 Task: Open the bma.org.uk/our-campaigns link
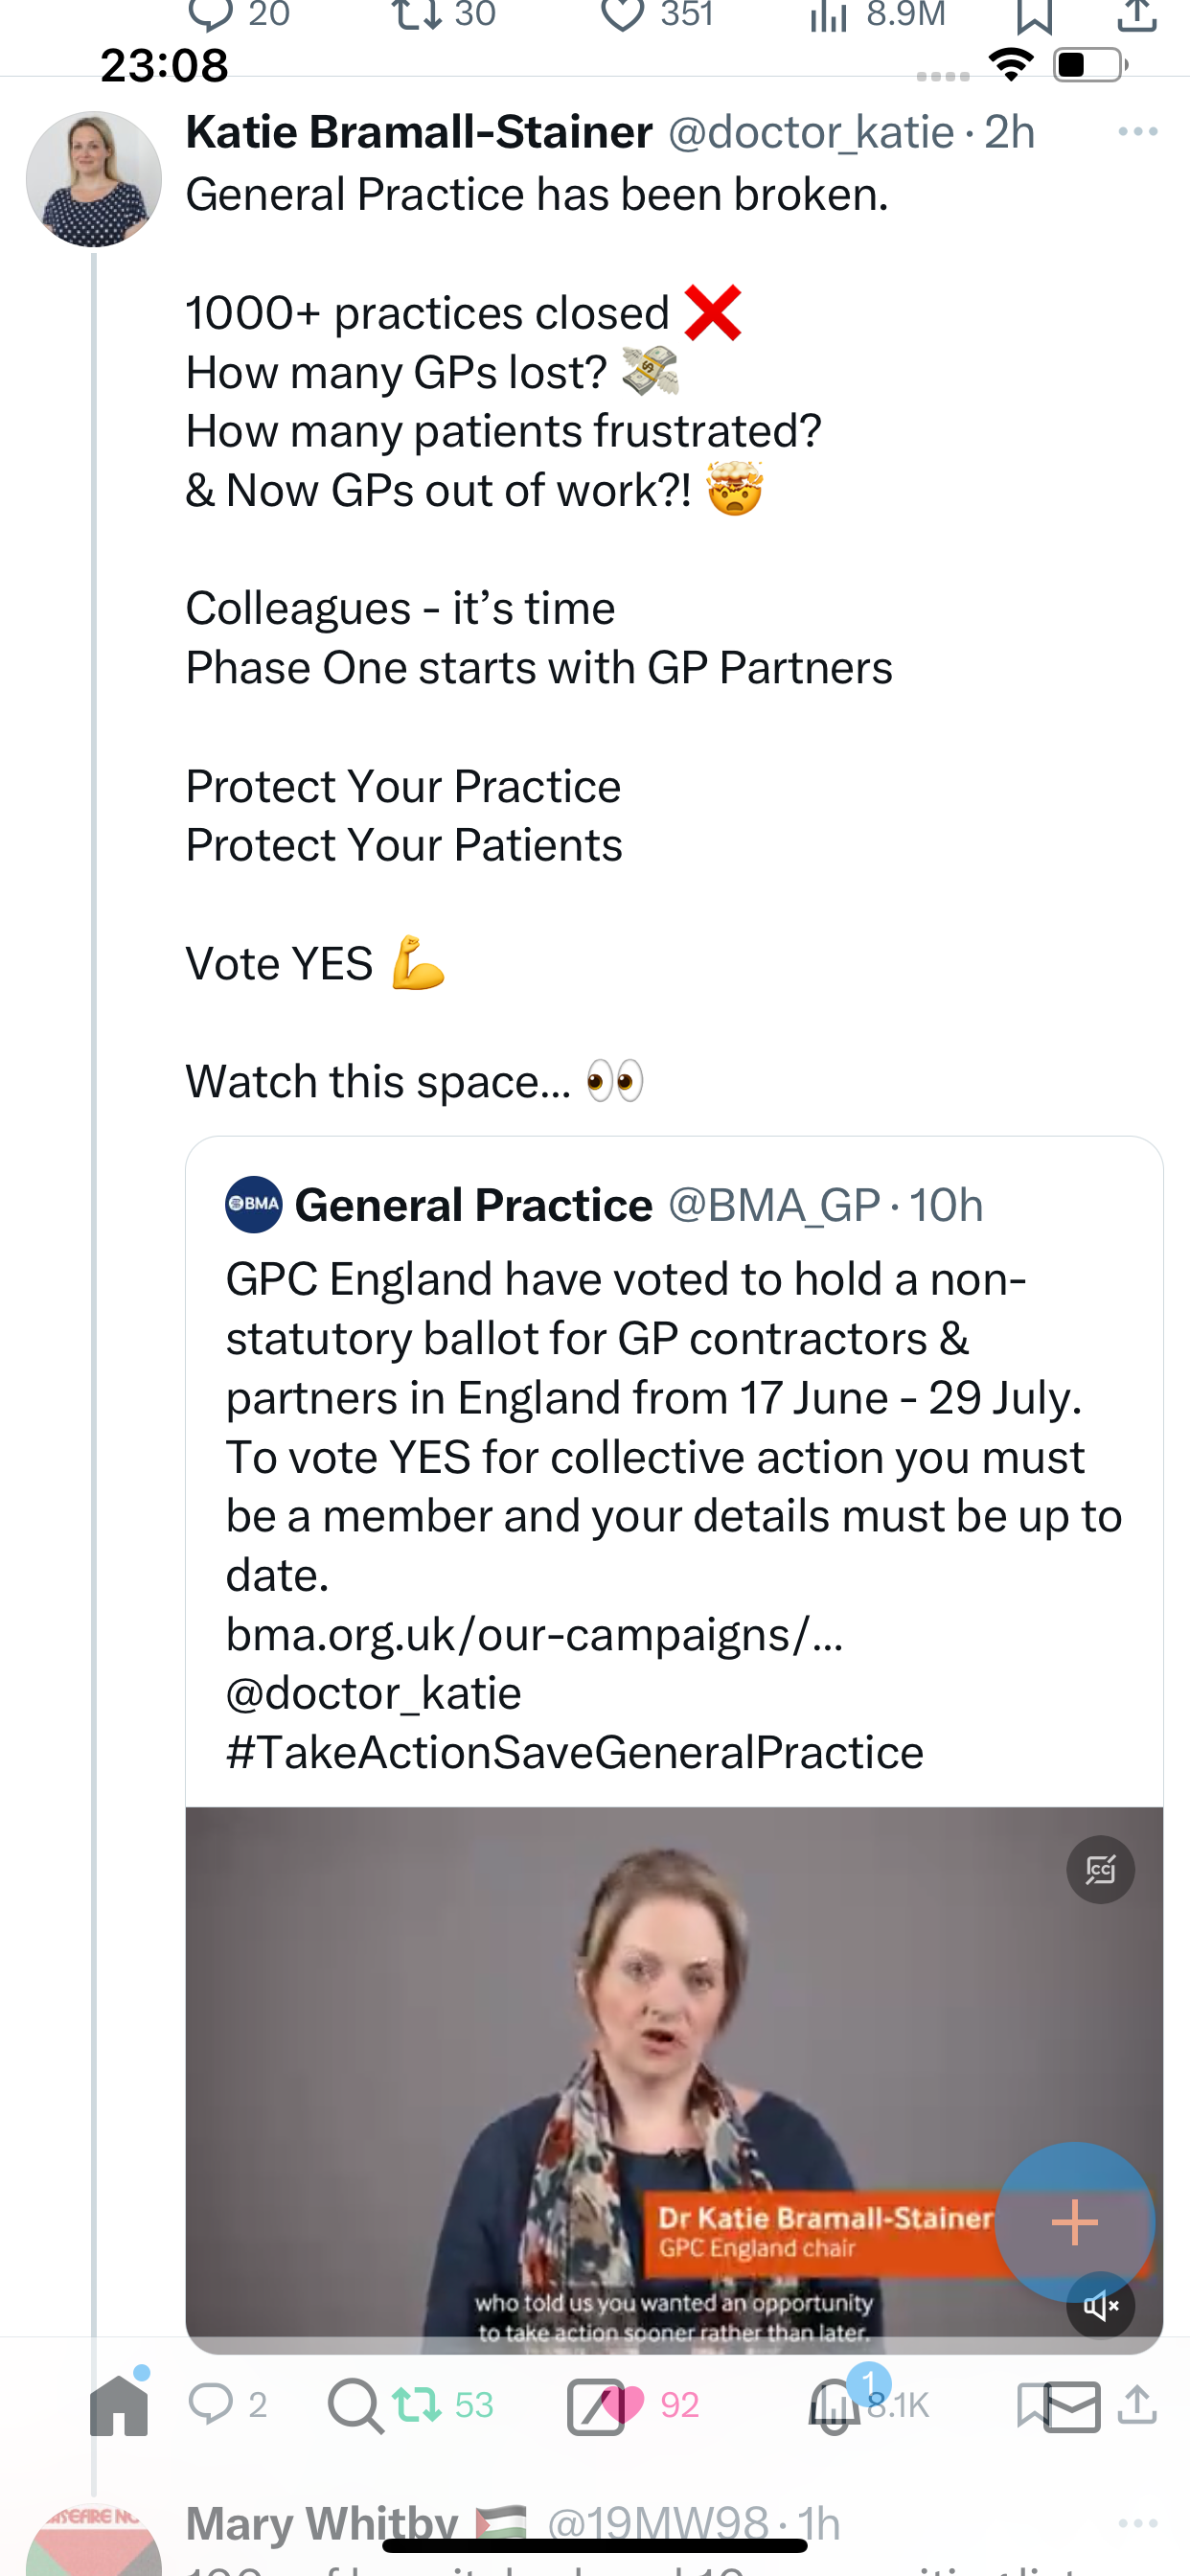[534, 1634]
